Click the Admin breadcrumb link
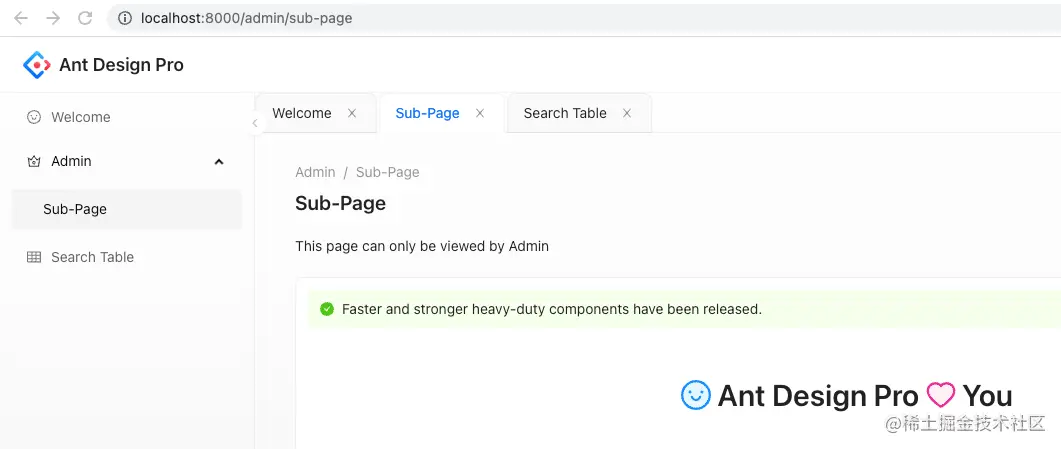This screenshot has width=1061, height=449. tap(315, 172)
